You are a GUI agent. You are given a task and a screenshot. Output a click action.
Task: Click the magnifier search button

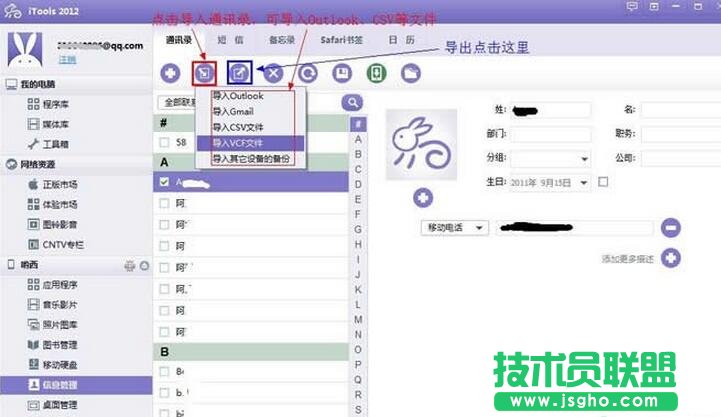pyautogui.click(x=352, y=102)
